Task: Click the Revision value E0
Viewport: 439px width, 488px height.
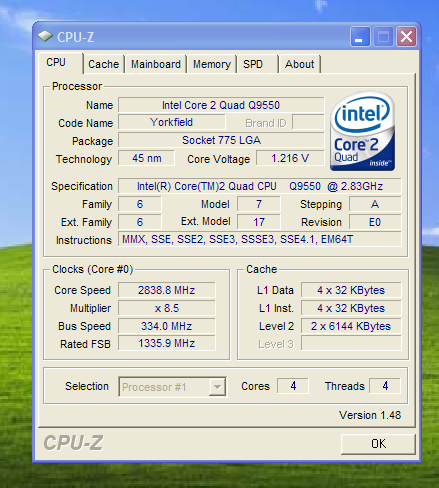Action: (x=375, y=222)
